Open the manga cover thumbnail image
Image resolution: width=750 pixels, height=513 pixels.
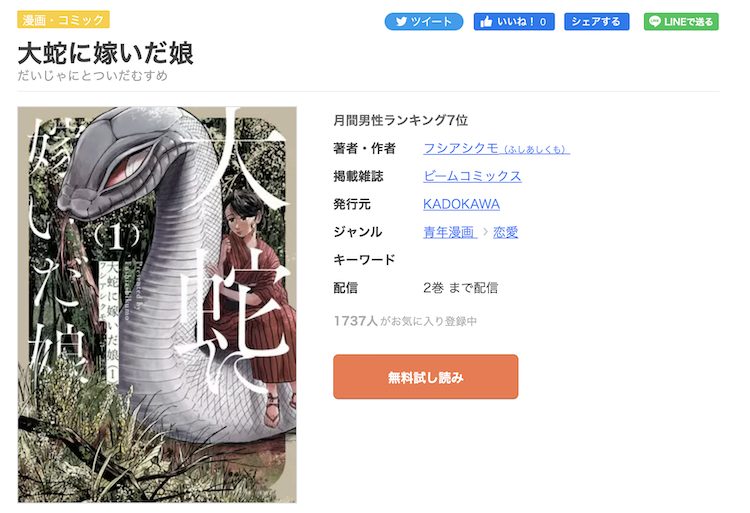click(157, 305)
